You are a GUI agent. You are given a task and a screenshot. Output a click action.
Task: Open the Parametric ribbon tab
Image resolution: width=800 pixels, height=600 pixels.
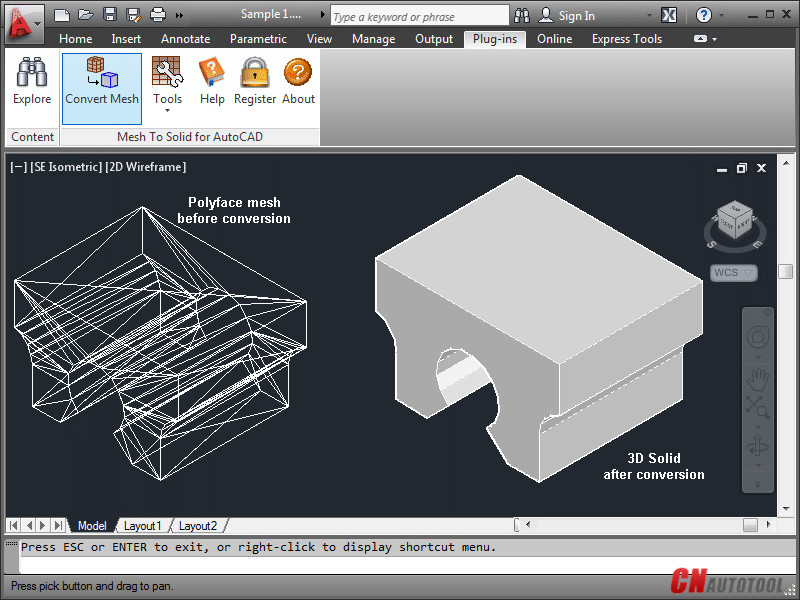tap(258, 39)
